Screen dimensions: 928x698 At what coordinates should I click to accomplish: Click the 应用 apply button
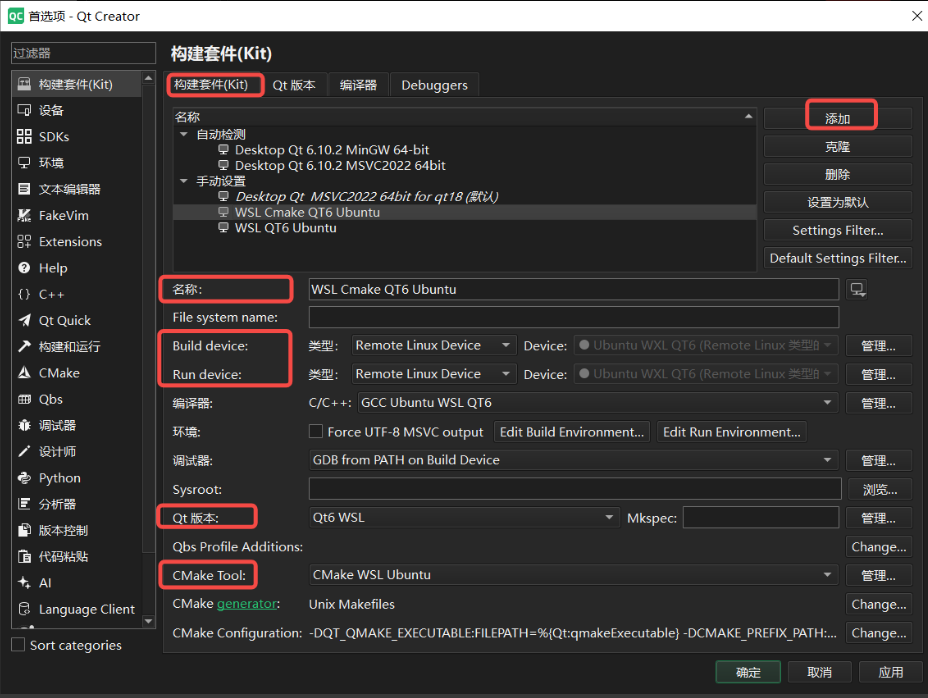[890, 672]
